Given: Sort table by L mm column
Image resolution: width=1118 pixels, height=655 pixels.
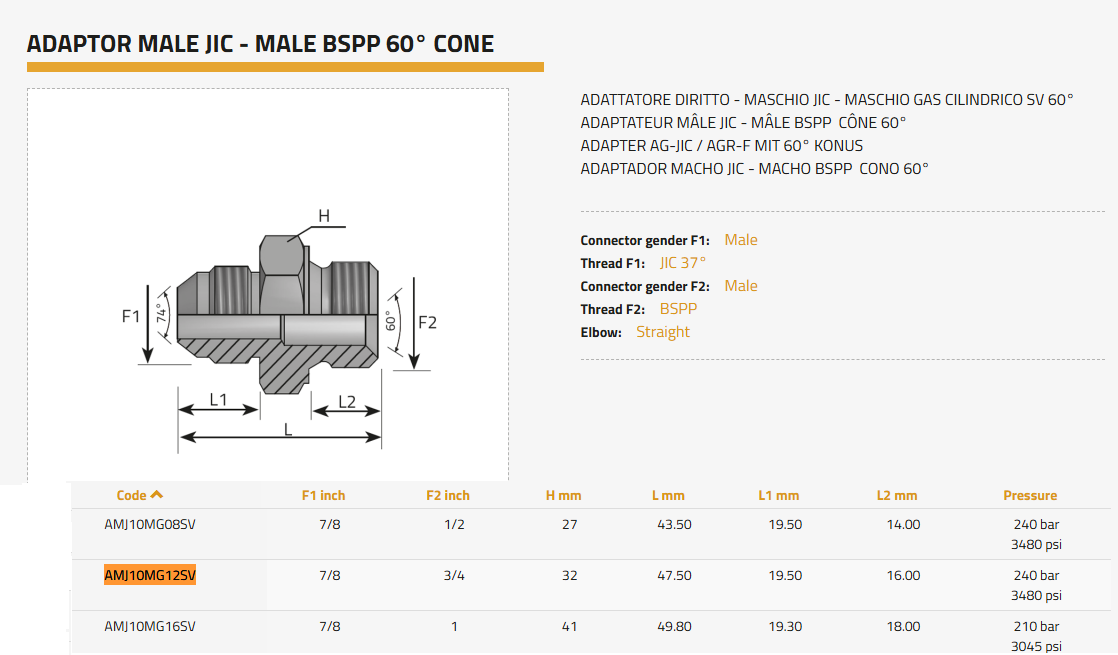Looking at the screenshot, I should (x=668, y=495).
